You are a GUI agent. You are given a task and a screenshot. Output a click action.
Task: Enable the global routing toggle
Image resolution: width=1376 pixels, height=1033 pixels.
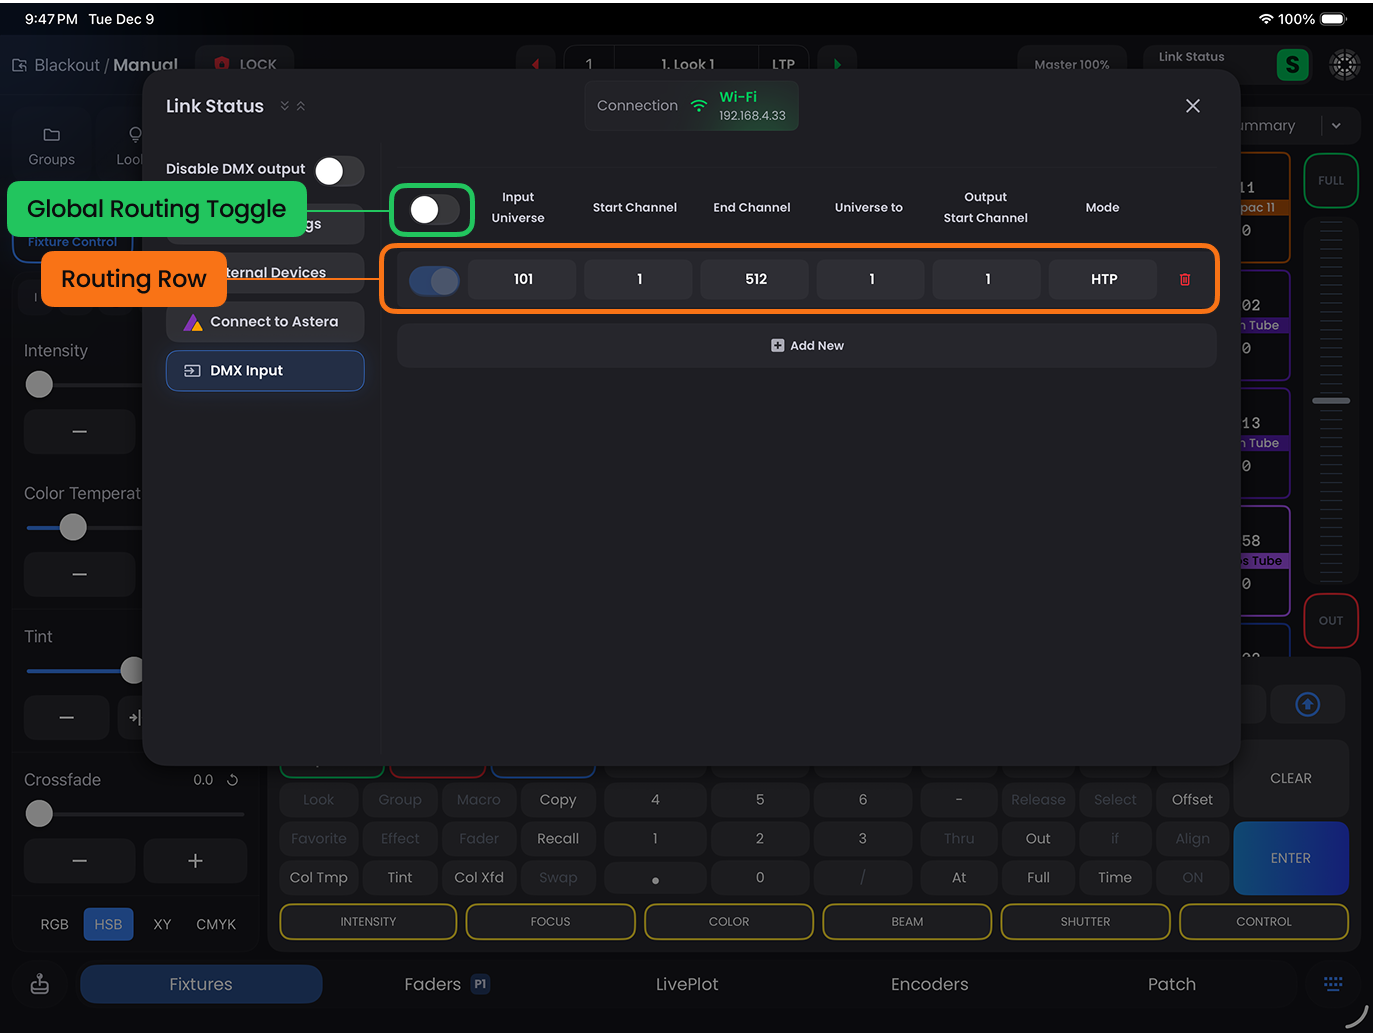point(431,210)
